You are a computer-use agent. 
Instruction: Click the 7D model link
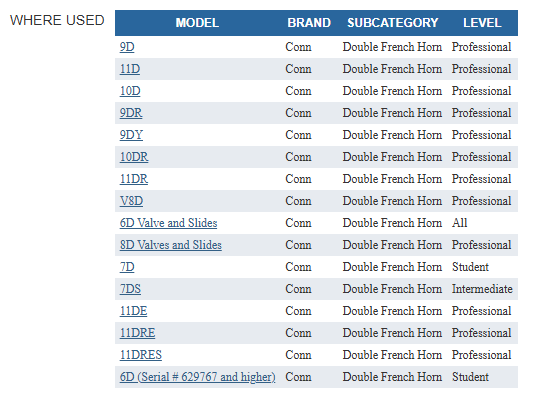pos(127,267)
